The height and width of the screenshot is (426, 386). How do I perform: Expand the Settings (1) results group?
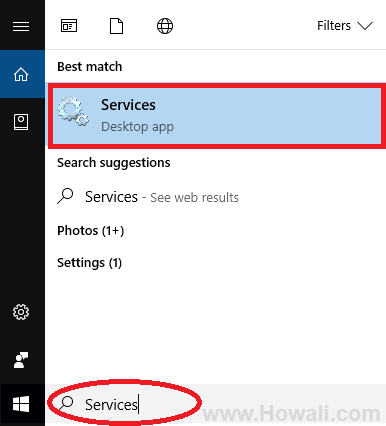(89, 263)
